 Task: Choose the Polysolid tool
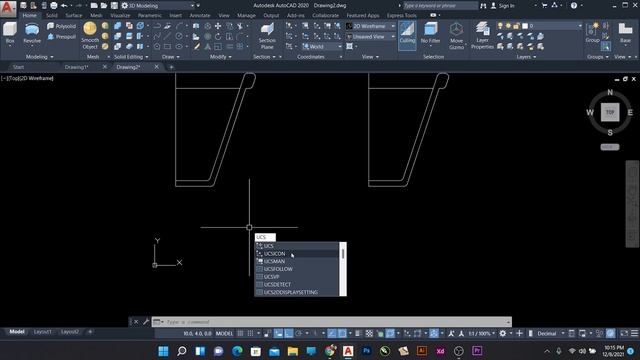[62, 26]
